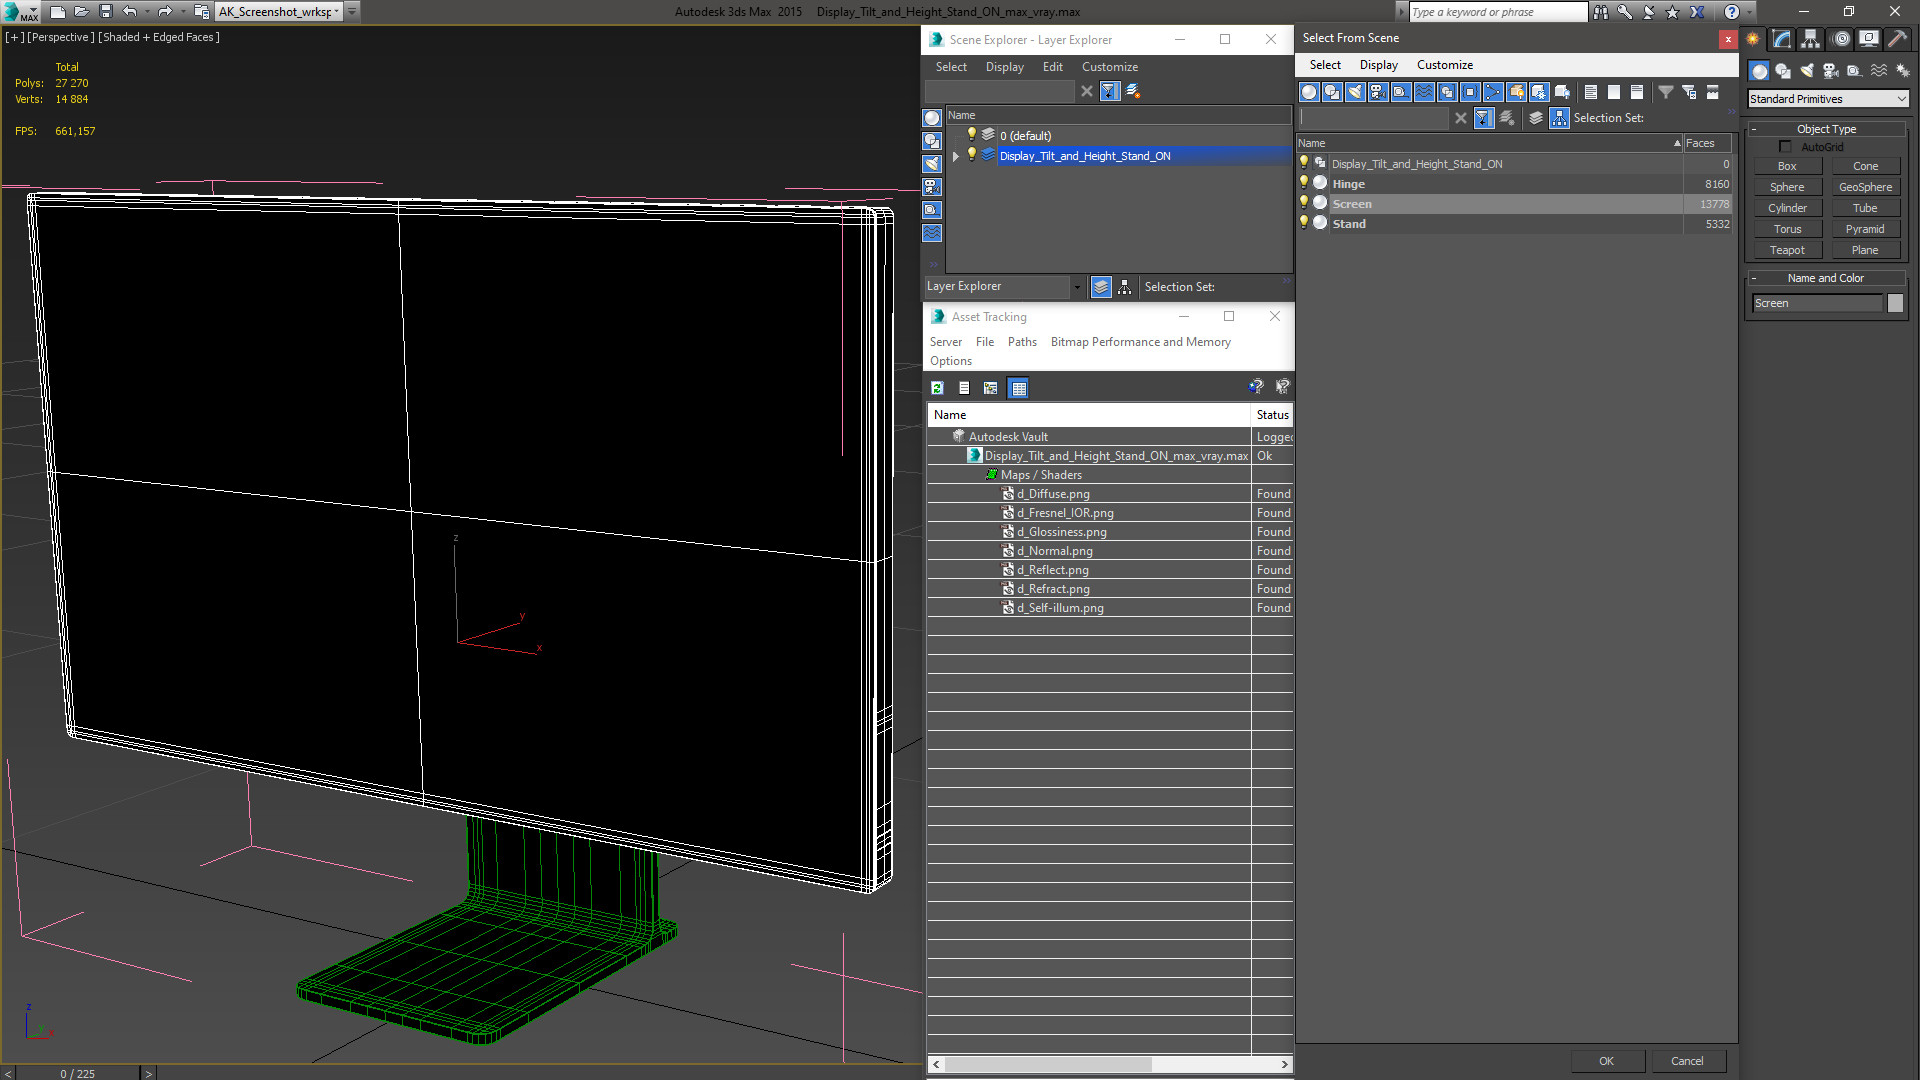The width and height of the screenshot is (1920, 1080).
Task: Click Select All icon in Select From Scene
Action: point(1591,92)
